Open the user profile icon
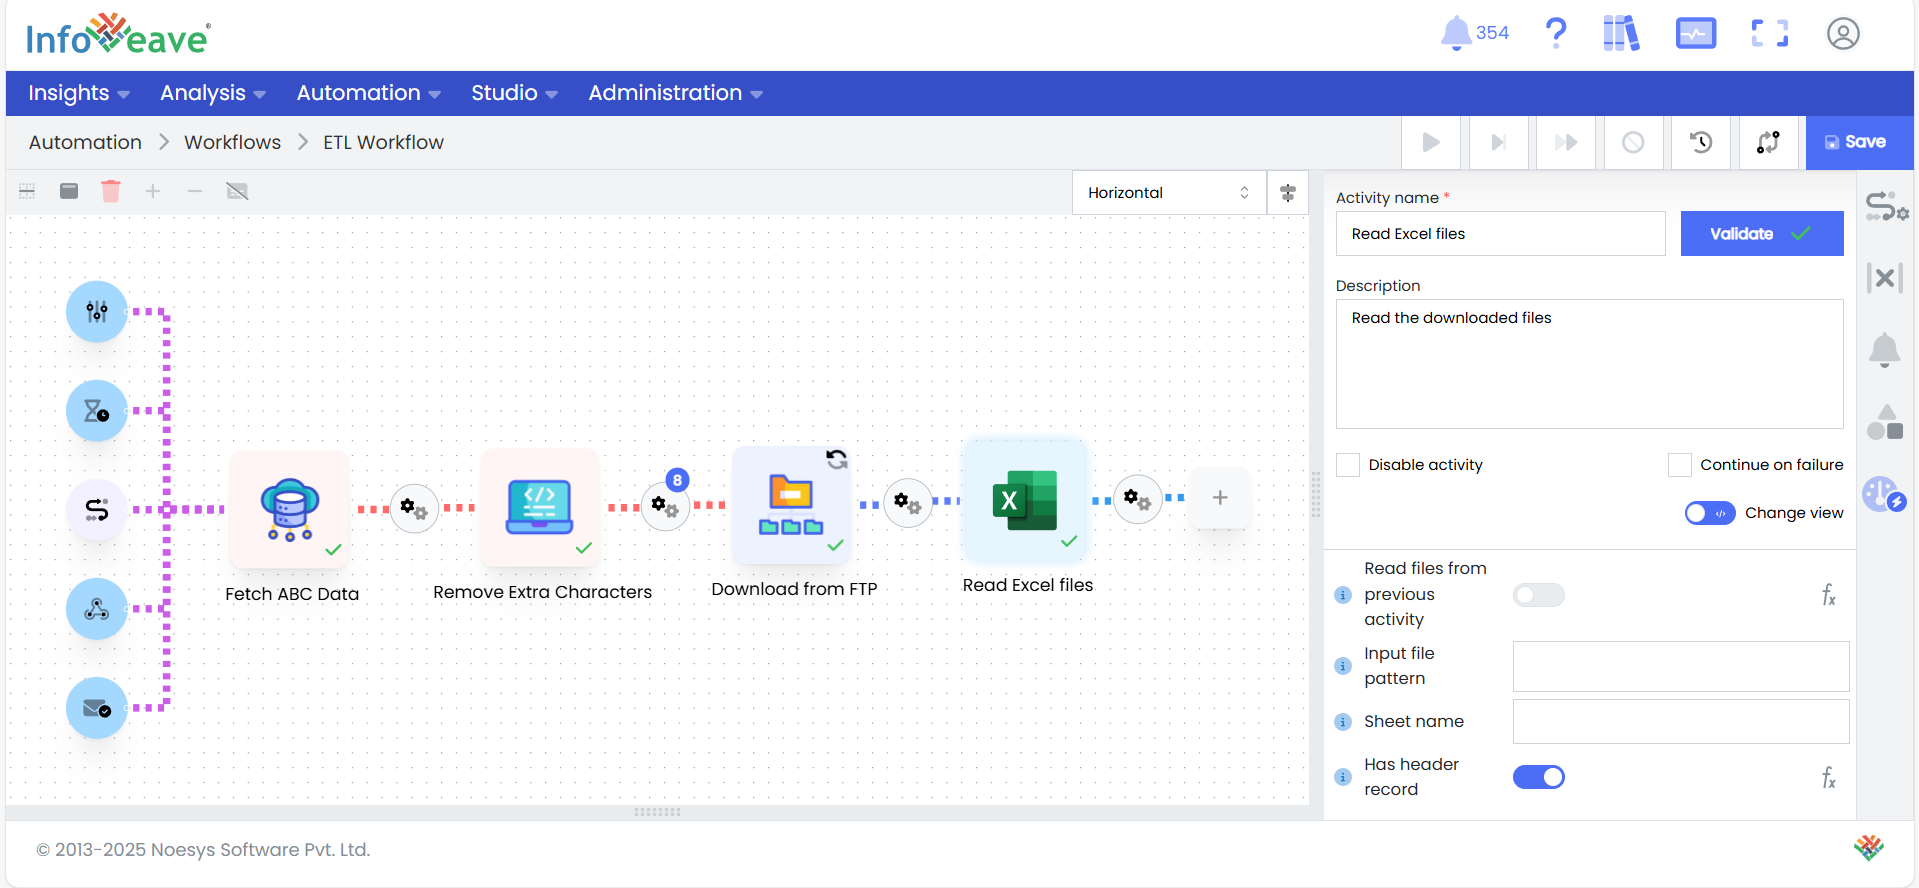The image size is (1919, 888). (x=1842, y=34)
